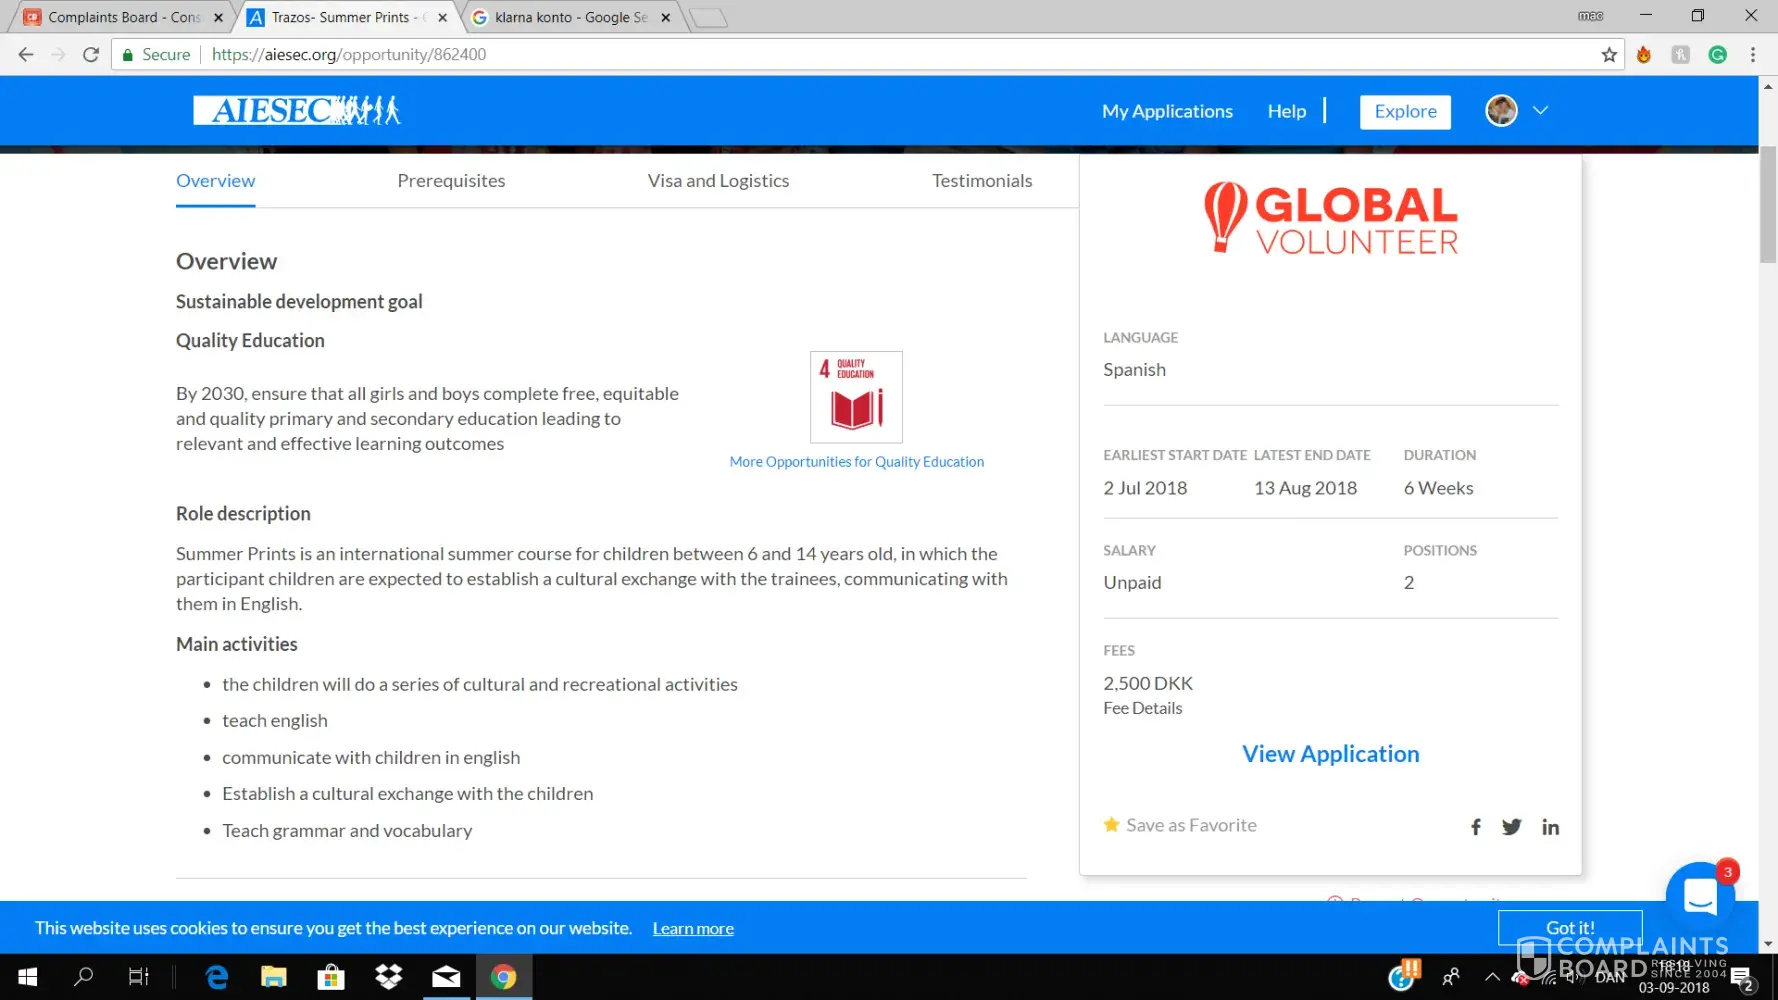Click the browser forward arrow
This screenshot has width=1778, height=1000.
click(58, 55)
